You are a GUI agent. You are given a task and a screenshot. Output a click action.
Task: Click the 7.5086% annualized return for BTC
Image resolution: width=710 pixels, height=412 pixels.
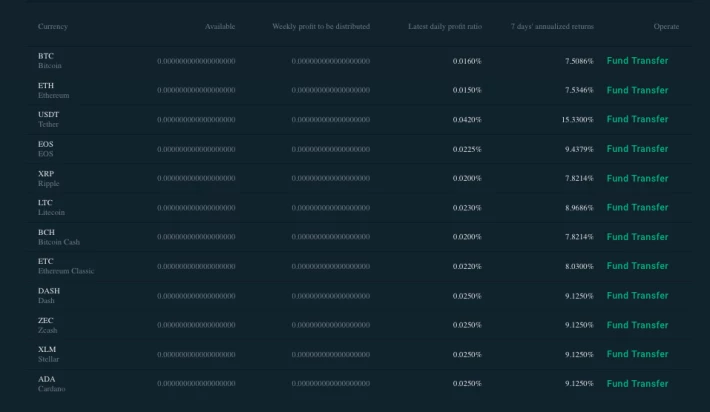(579, 61)
